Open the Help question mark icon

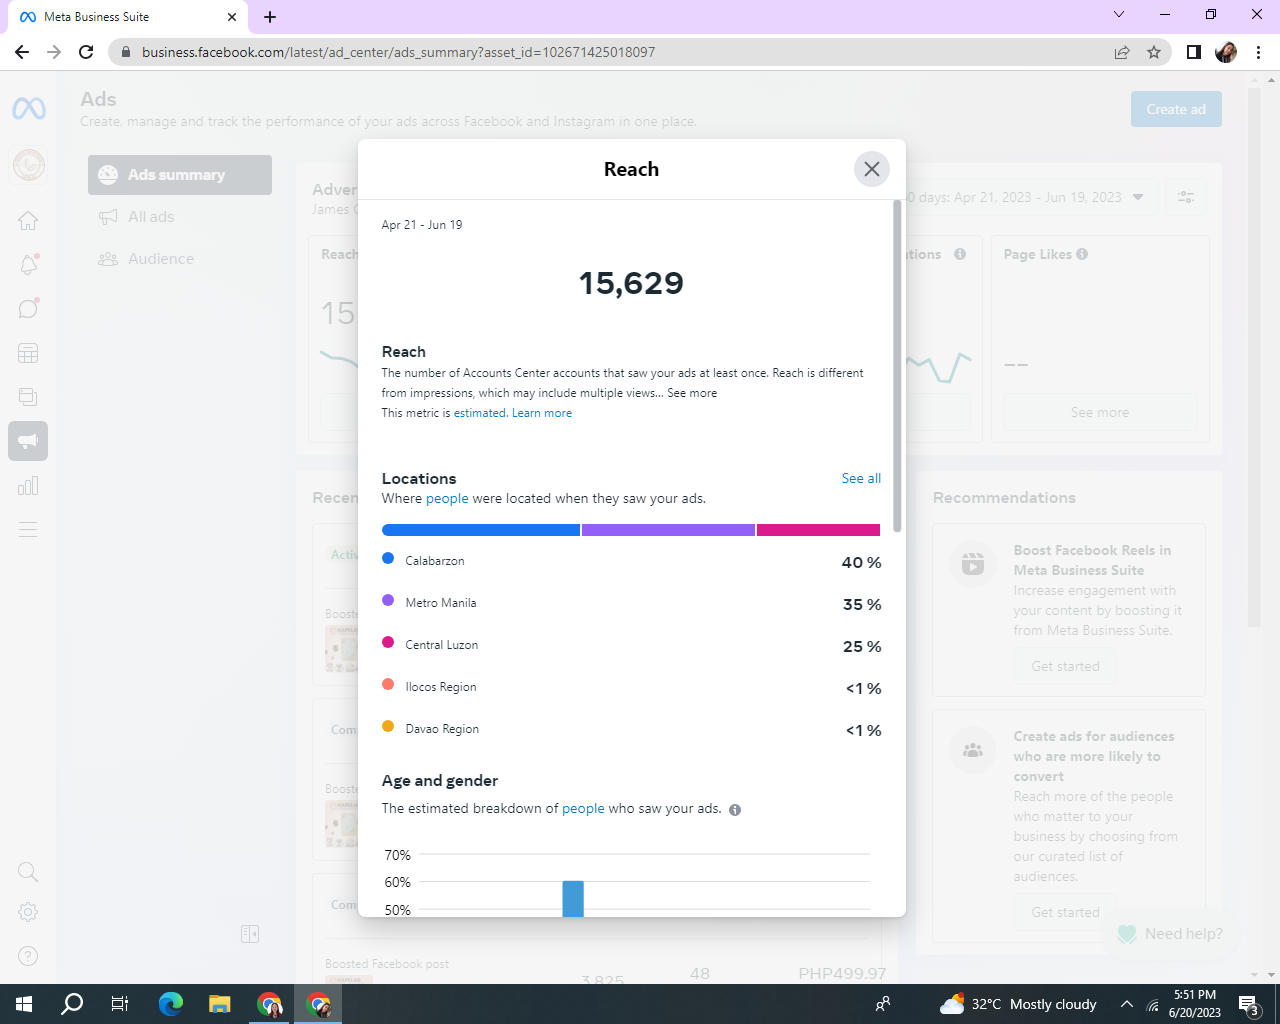(x=28, y=956)
